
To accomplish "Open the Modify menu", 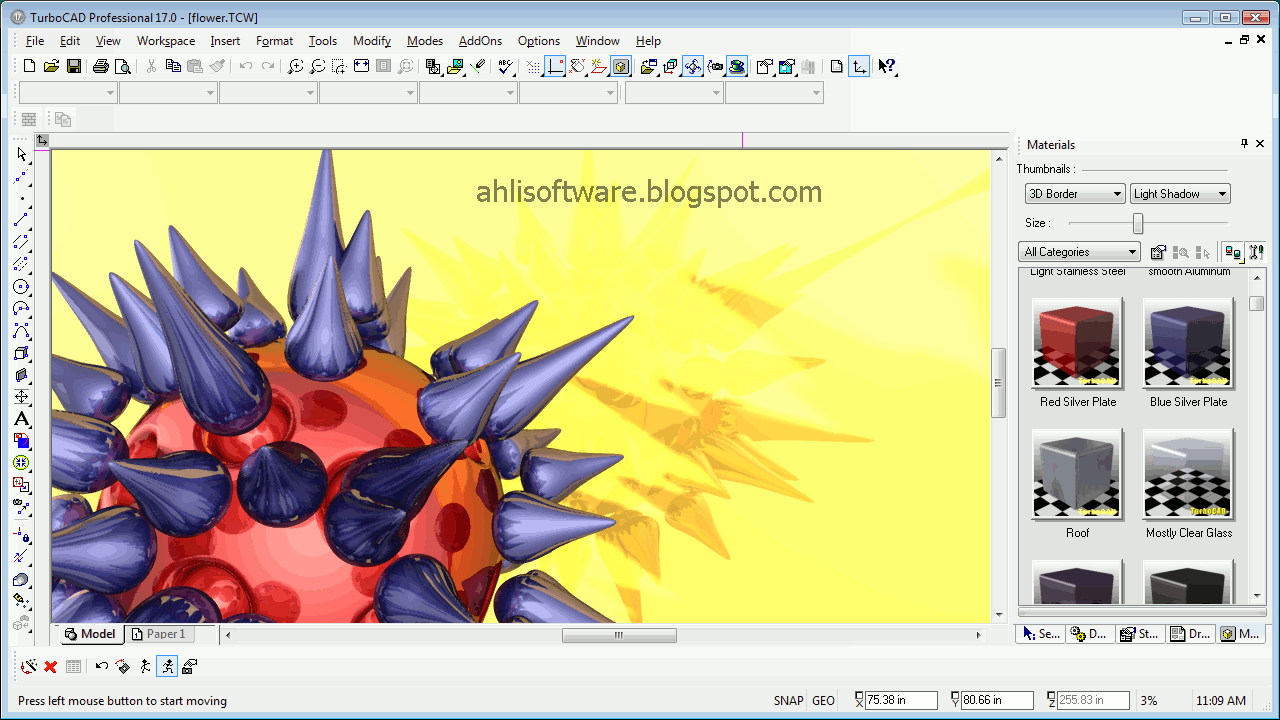I will tap(372, 41).
